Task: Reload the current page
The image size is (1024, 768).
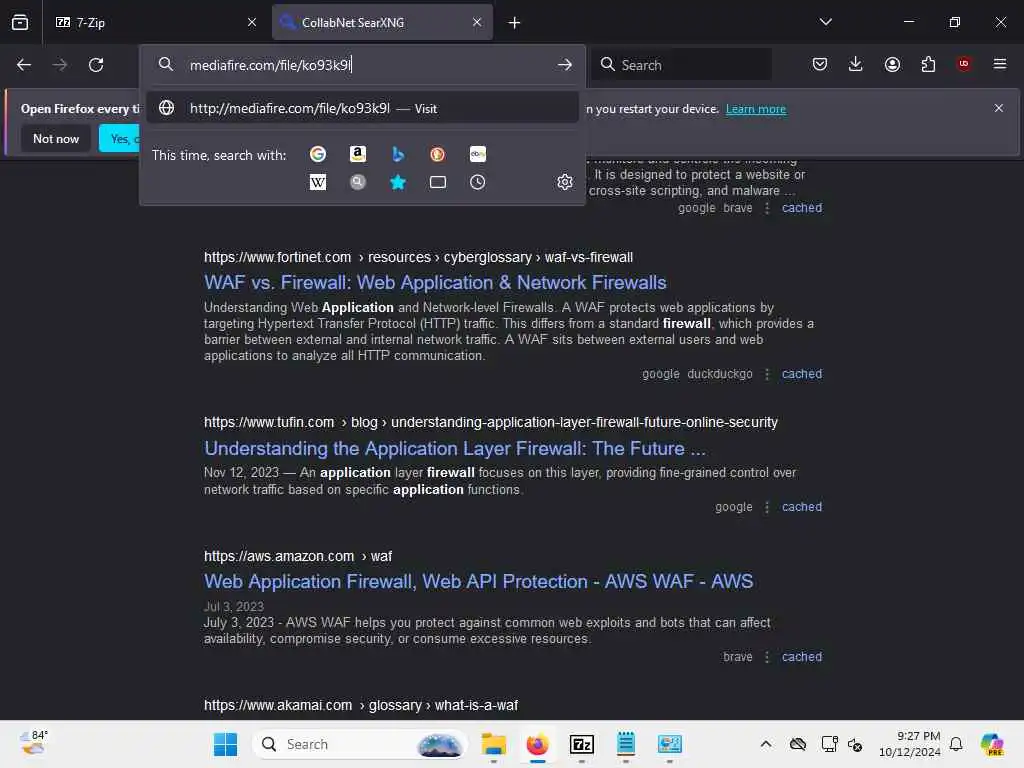Action: [96, 65]
